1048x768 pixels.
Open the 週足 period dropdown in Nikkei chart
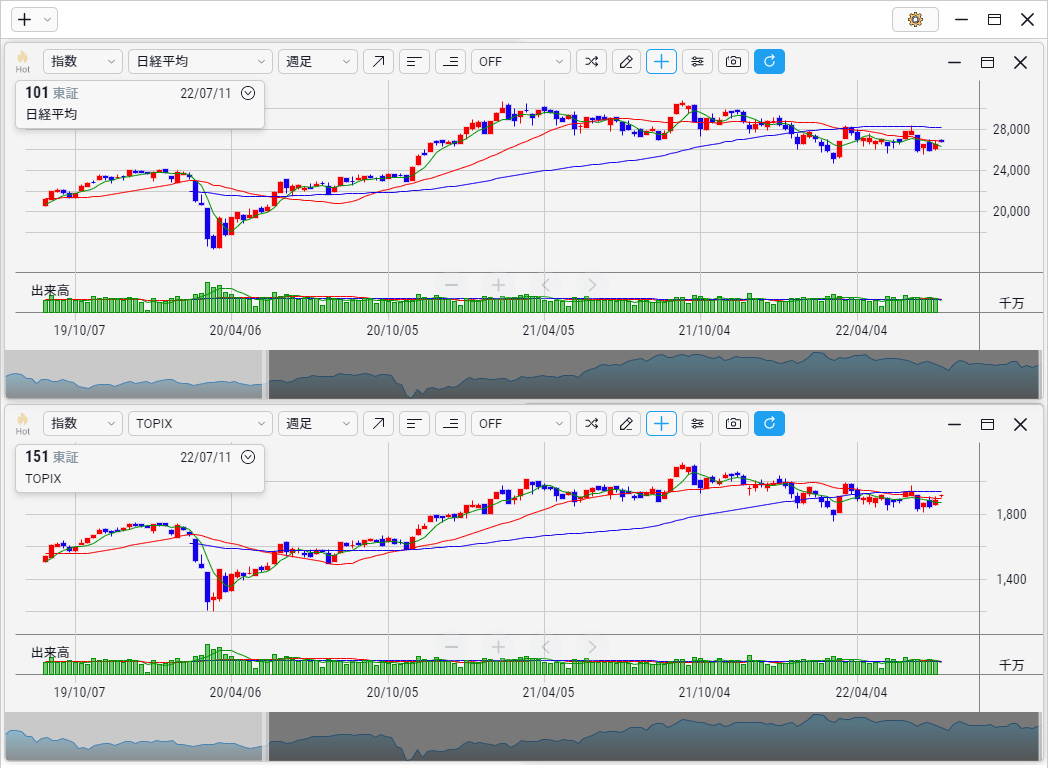(x=318, y=61)
